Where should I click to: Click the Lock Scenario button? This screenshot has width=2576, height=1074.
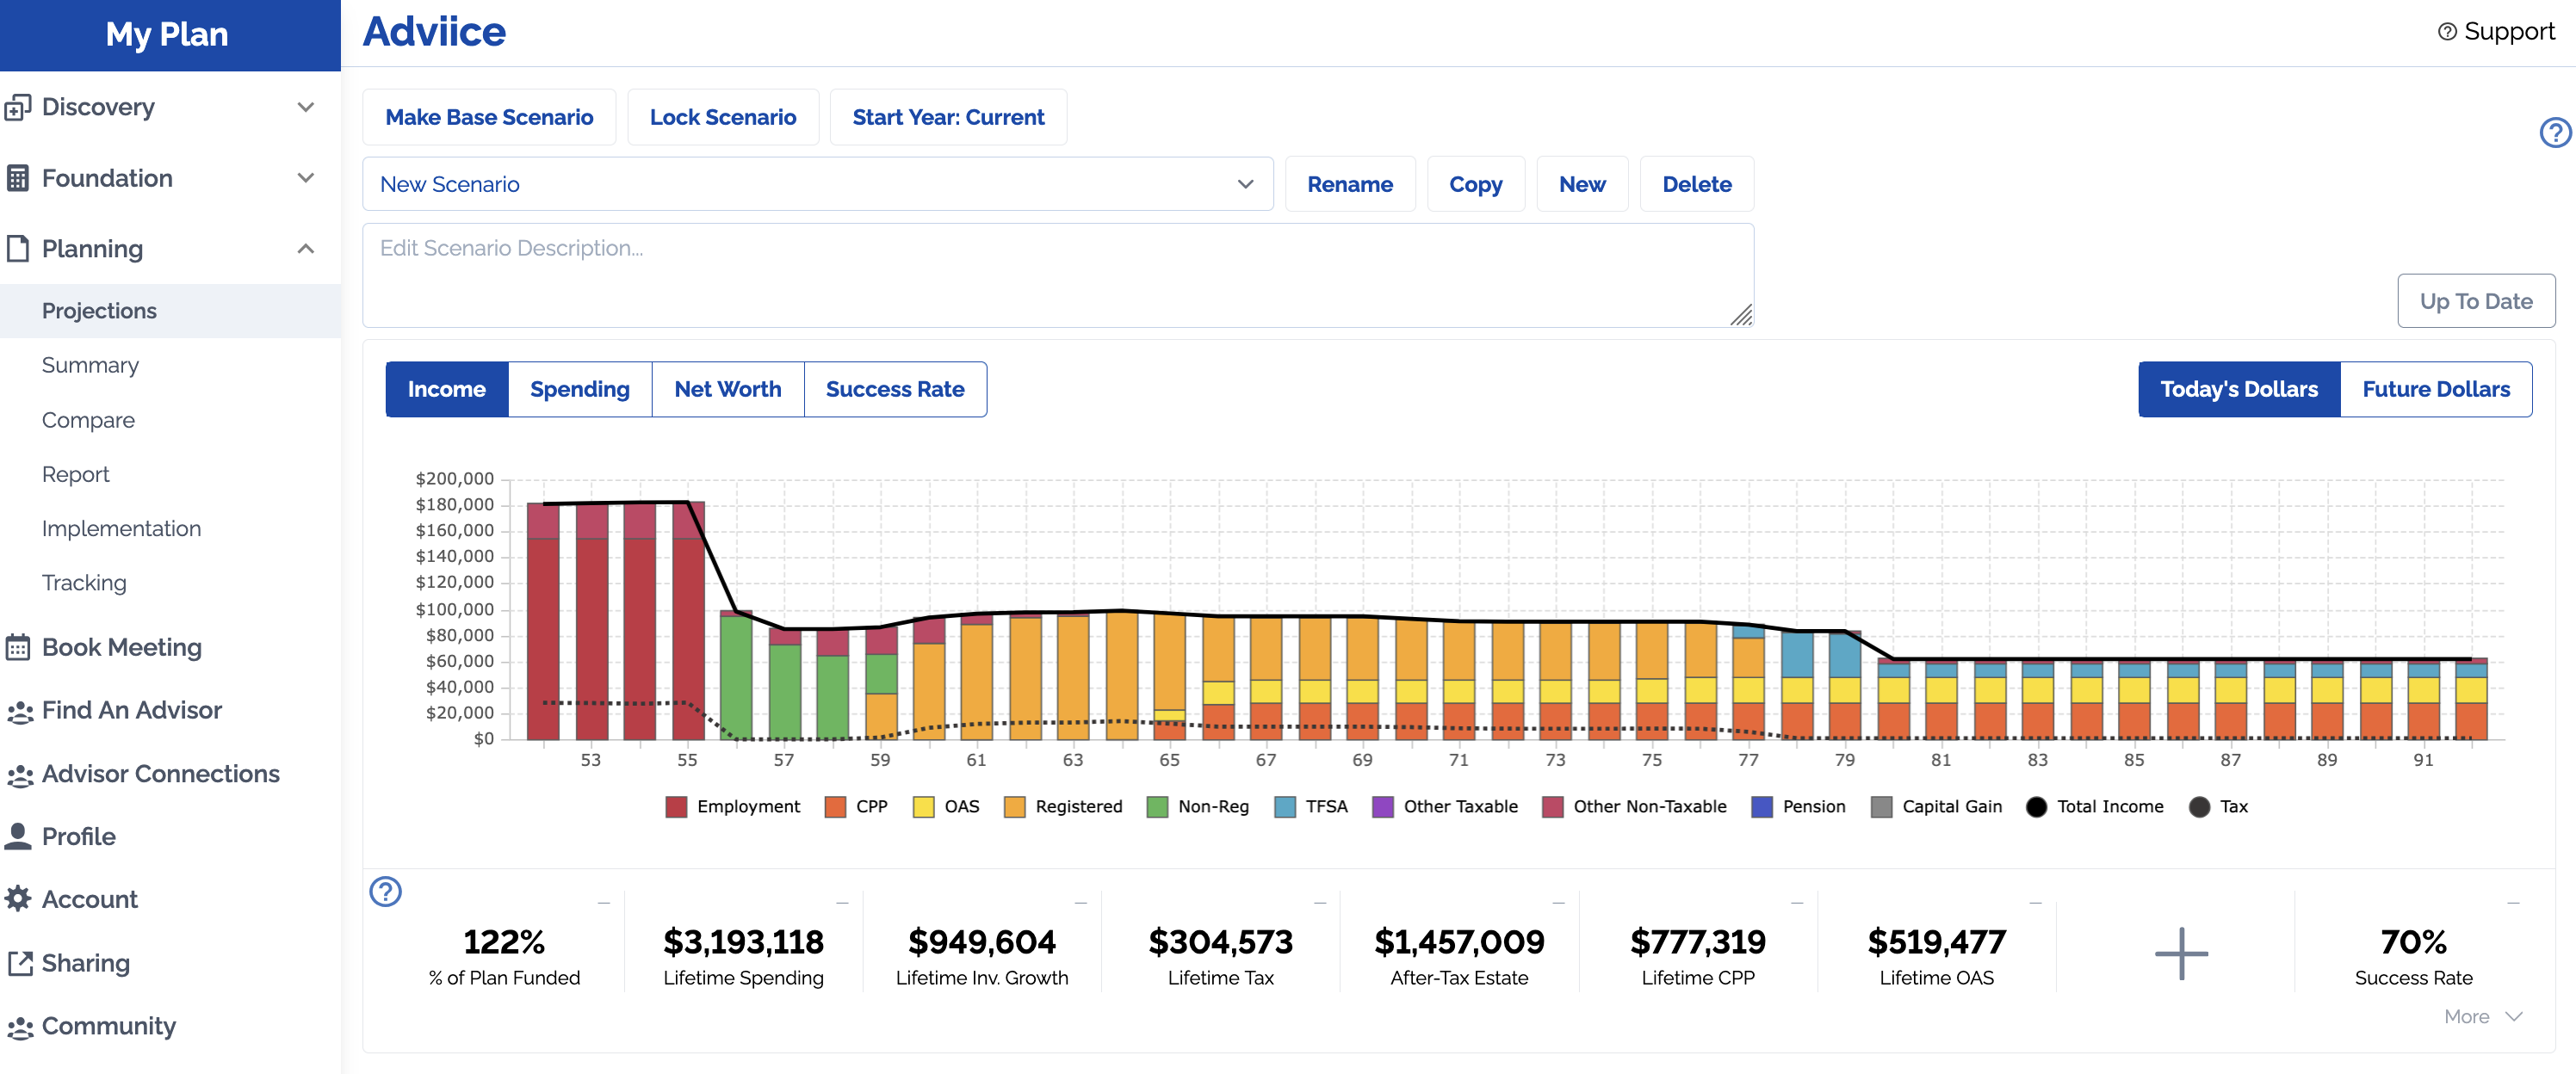[722, 117]
